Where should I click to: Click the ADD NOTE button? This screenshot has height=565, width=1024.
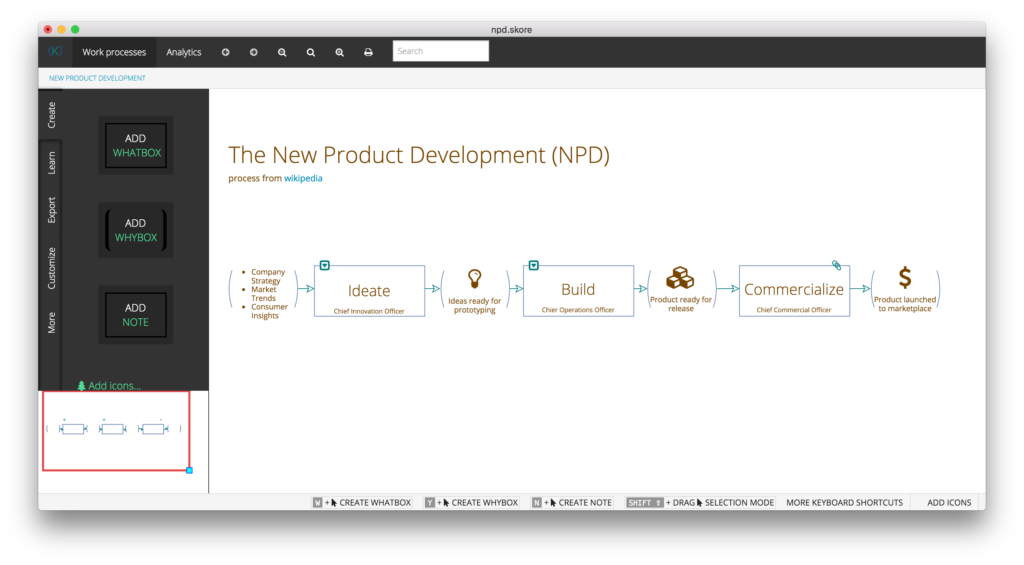click(136, 315)
